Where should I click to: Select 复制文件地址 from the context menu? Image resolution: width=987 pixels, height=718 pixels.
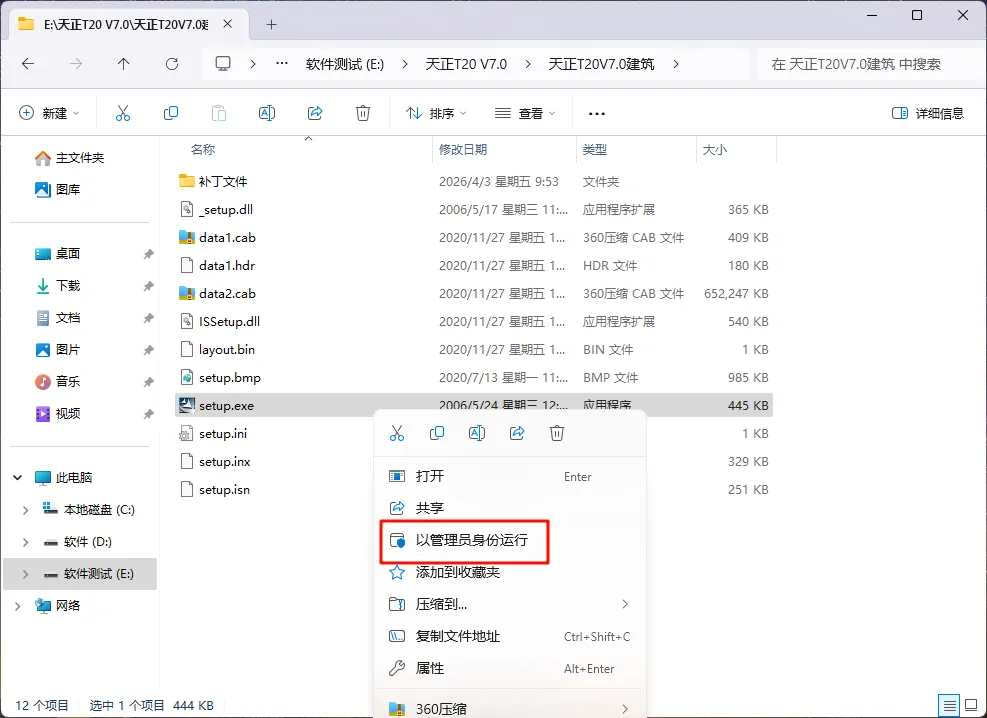(x=510, y=636)
